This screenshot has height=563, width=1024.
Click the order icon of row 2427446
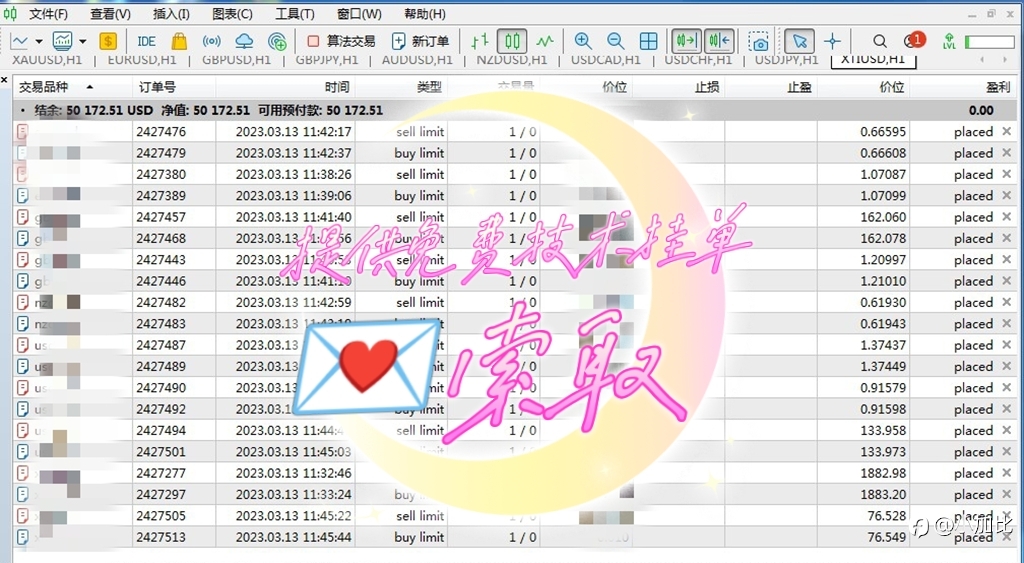coord(23,282)
